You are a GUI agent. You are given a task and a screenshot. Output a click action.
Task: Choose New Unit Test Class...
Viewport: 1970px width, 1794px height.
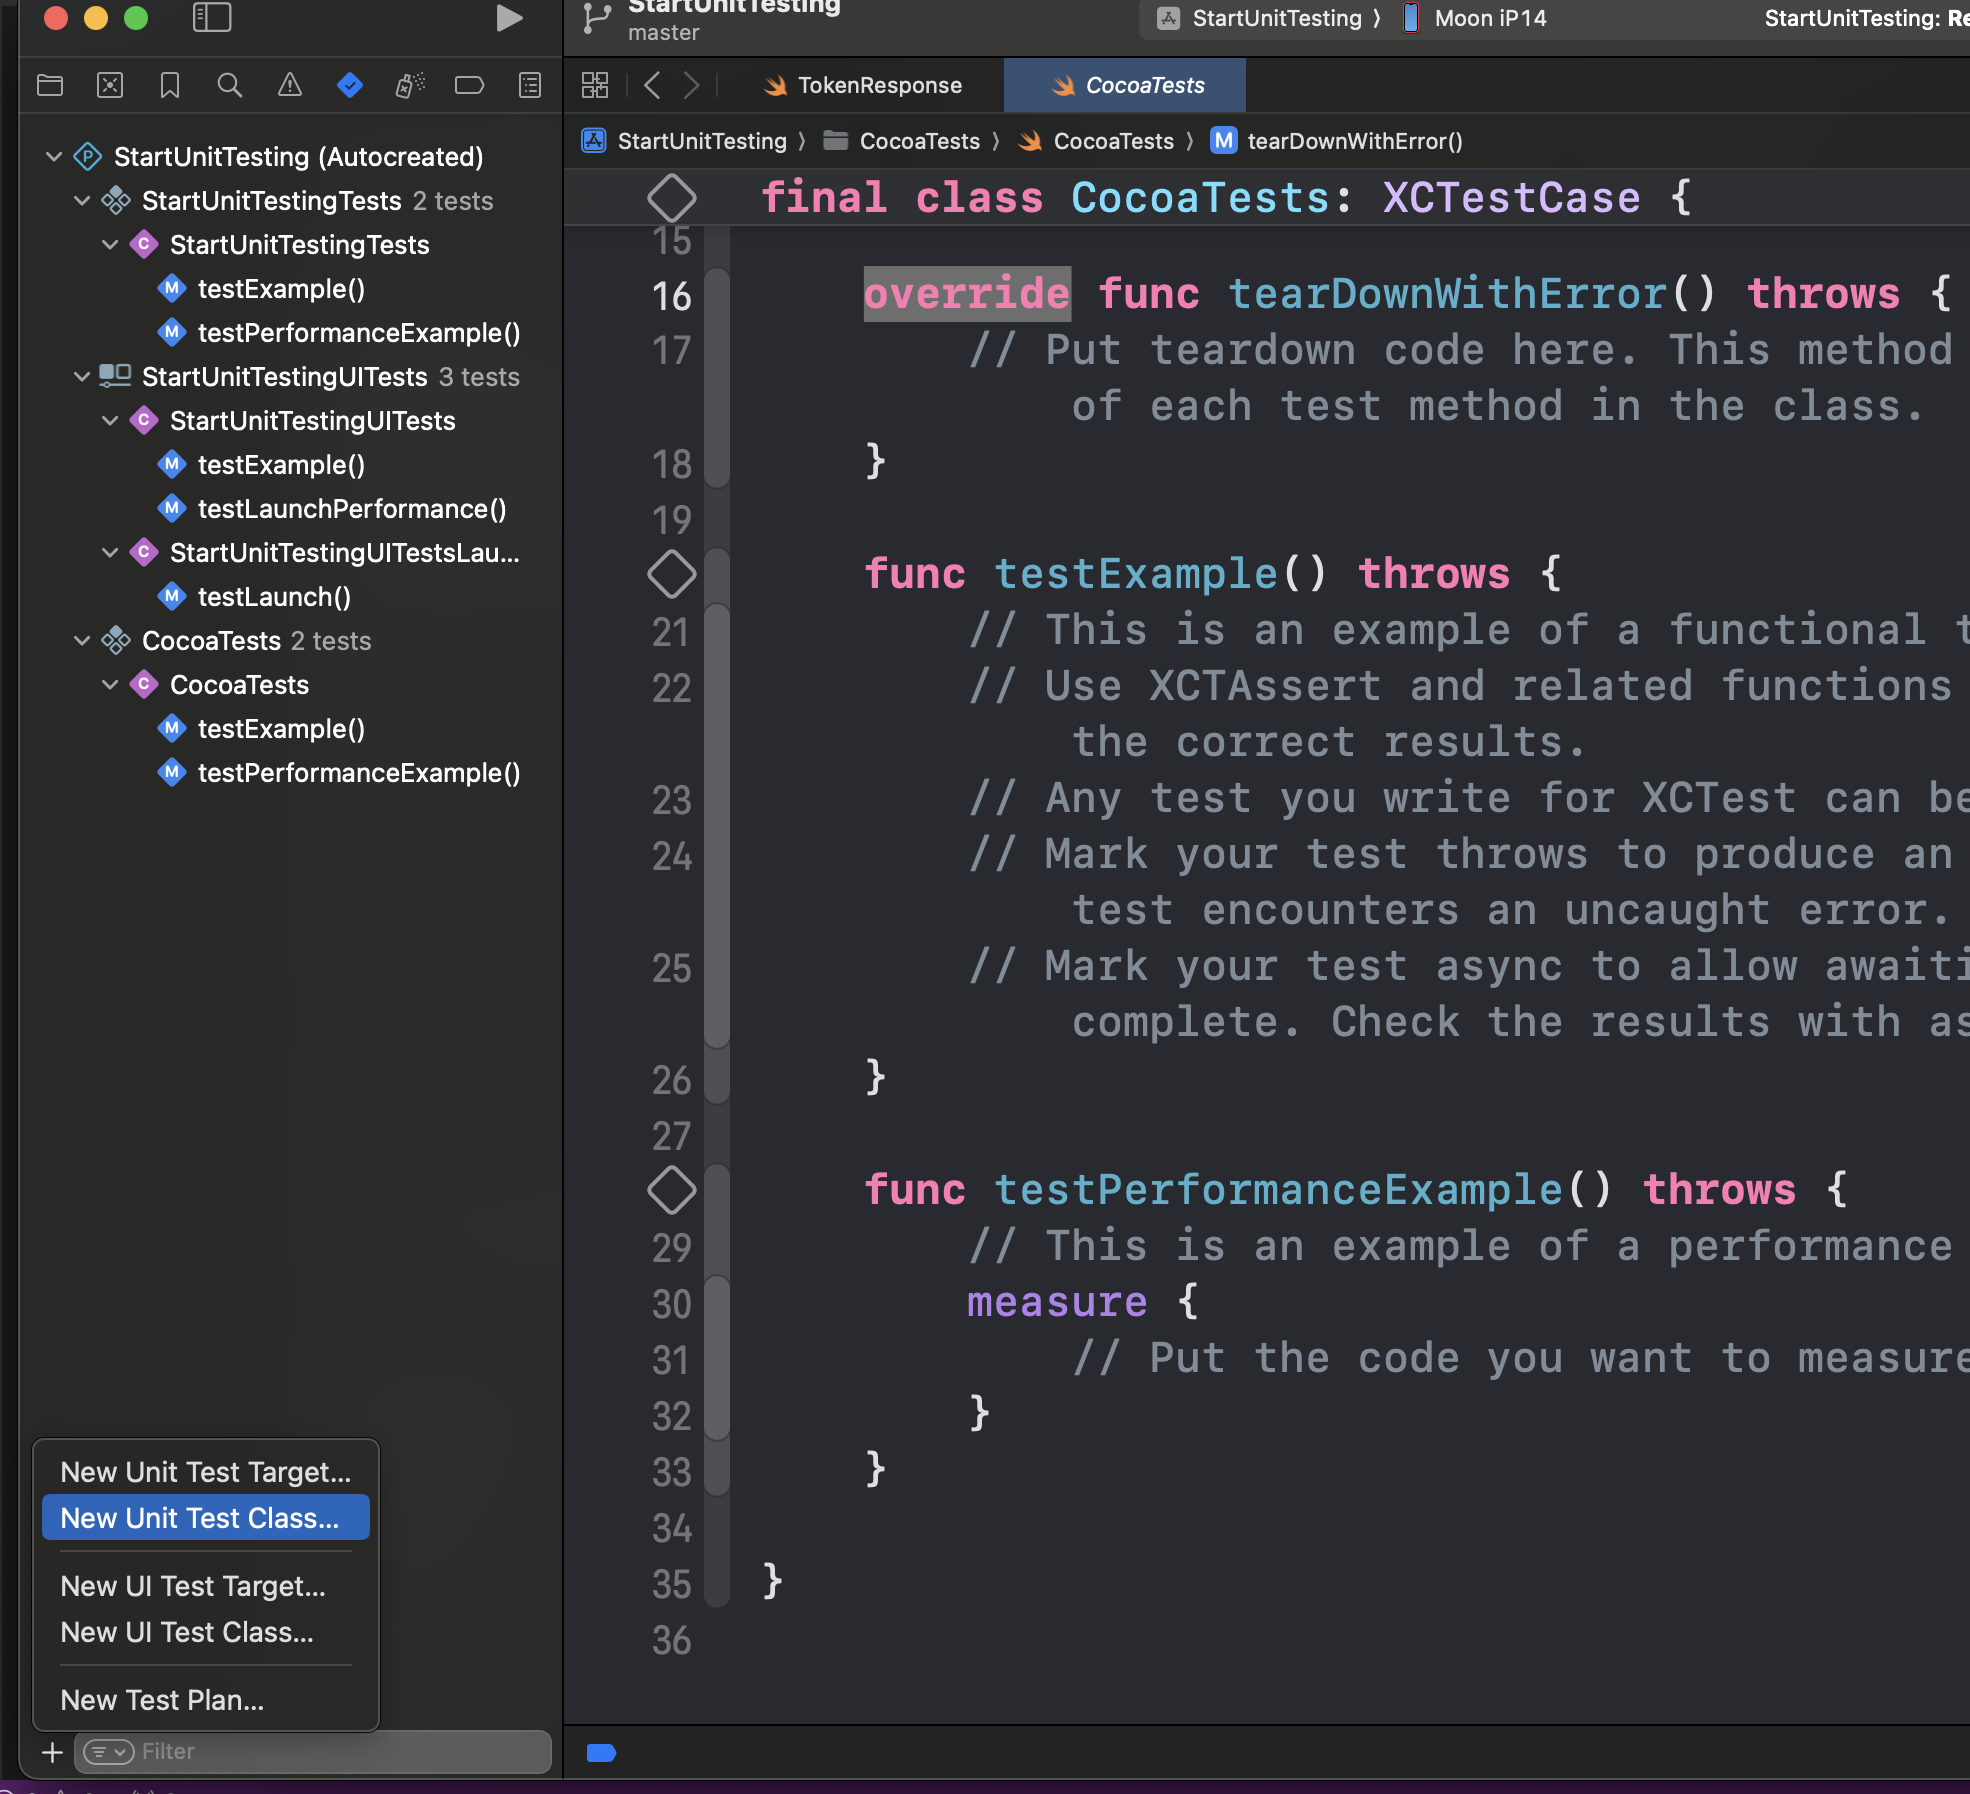pyautogui.click(x=206, y=1518)
